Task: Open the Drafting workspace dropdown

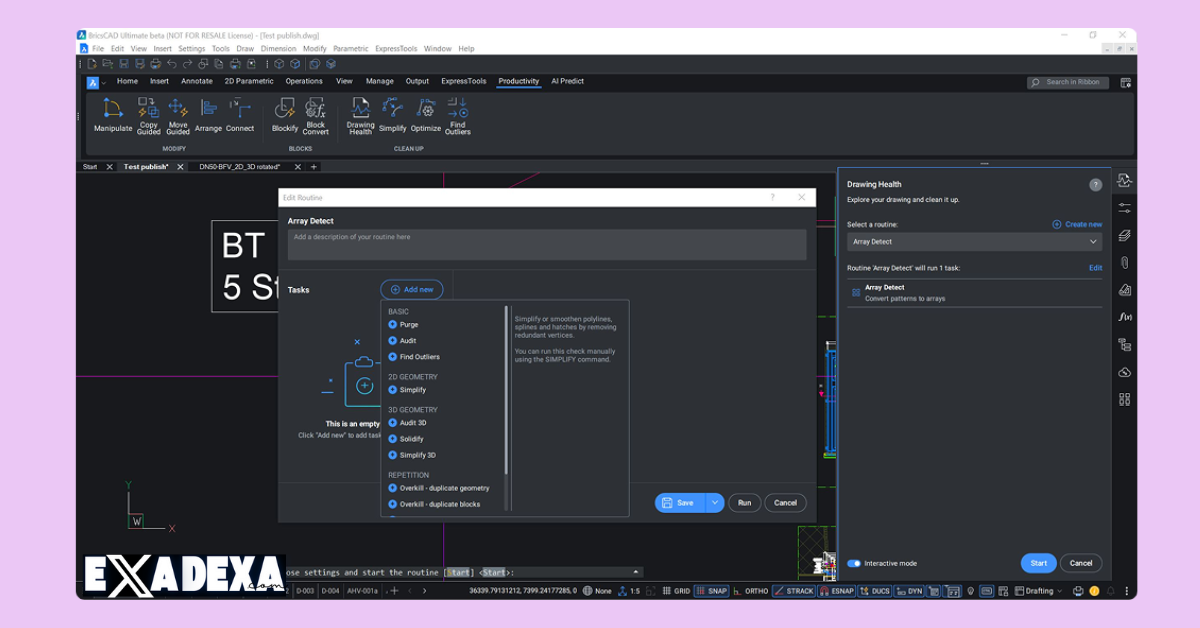Action: click(x=1038, y=591)
